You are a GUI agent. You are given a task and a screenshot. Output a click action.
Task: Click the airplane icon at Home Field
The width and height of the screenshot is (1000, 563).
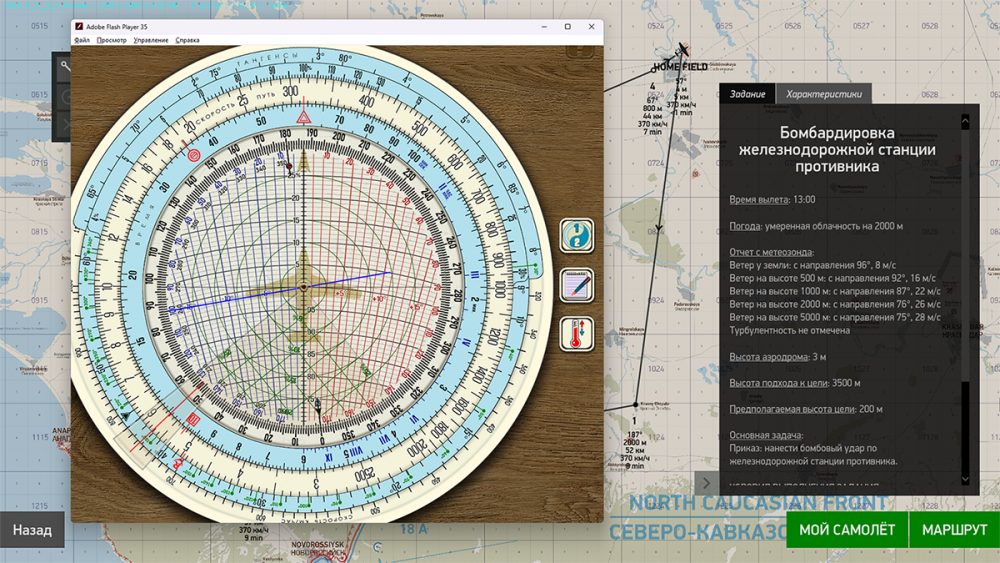point(683,50)
